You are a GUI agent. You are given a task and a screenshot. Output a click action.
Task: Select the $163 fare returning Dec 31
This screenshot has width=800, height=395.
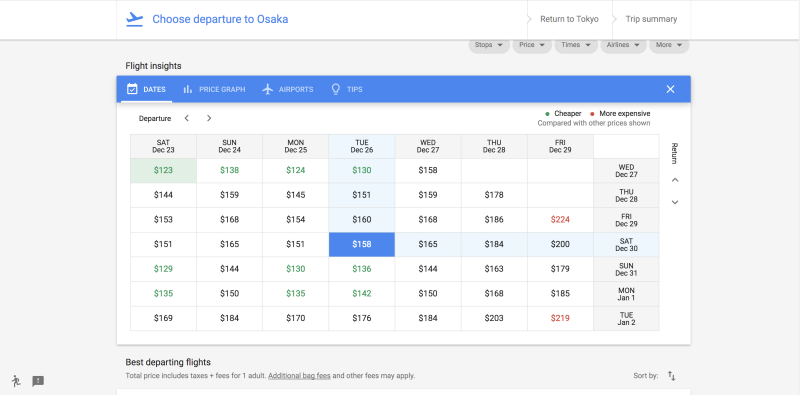pyautogui.click(x=494, y=269)
